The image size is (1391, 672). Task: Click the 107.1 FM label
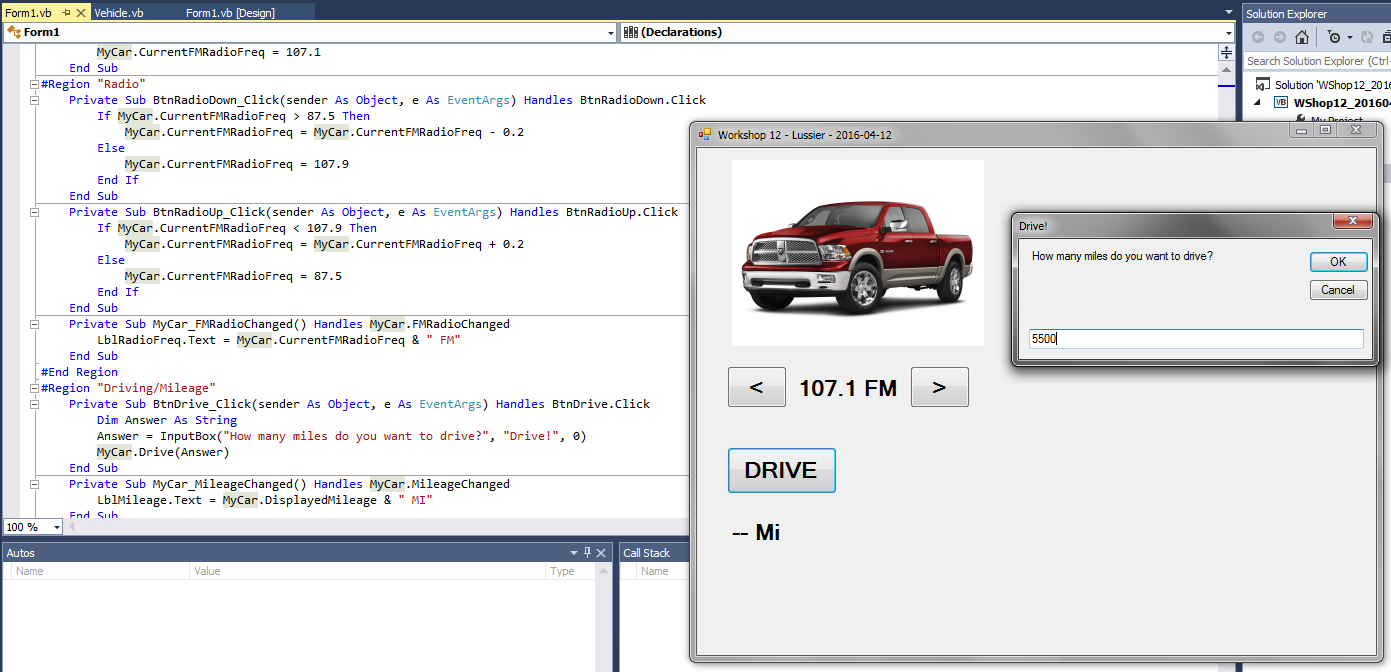848,388
